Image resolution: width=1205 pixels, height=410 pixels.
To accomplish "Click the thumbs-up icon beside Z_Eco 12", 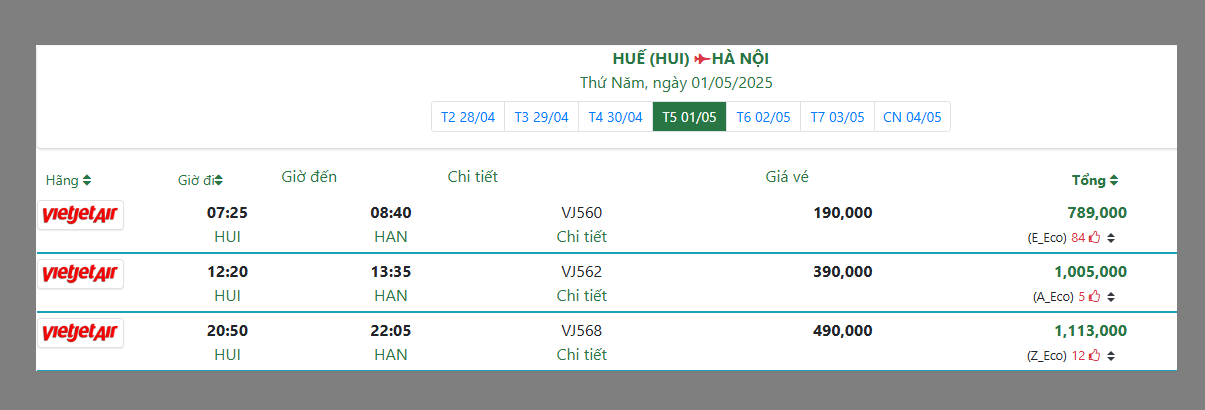I will pos(1094,356).
